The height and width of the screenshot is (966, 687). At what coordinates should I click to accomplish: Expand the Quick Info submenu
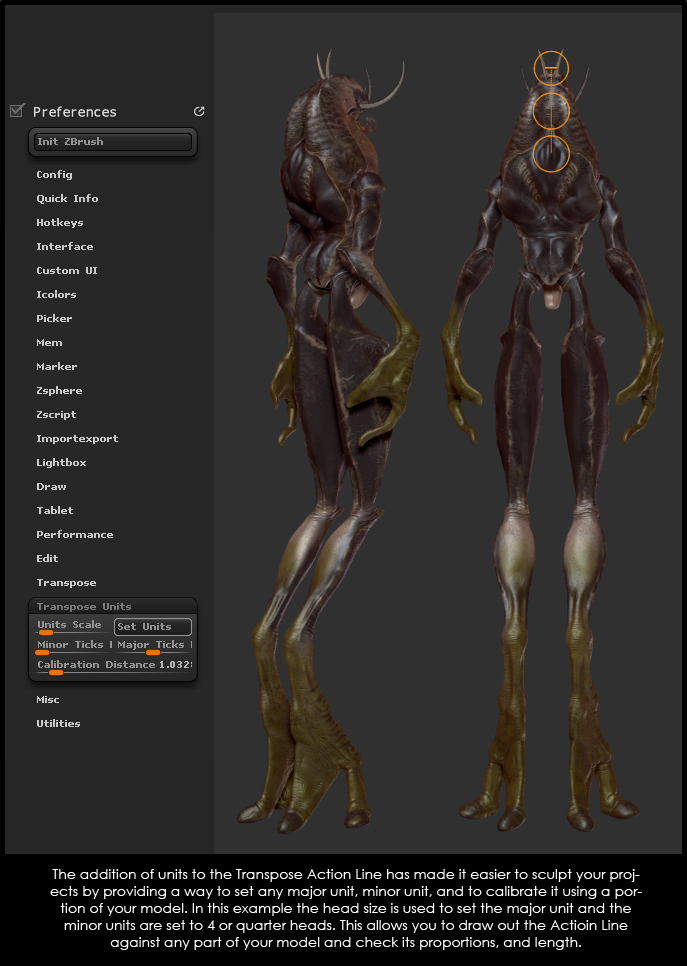coord(67,198)
